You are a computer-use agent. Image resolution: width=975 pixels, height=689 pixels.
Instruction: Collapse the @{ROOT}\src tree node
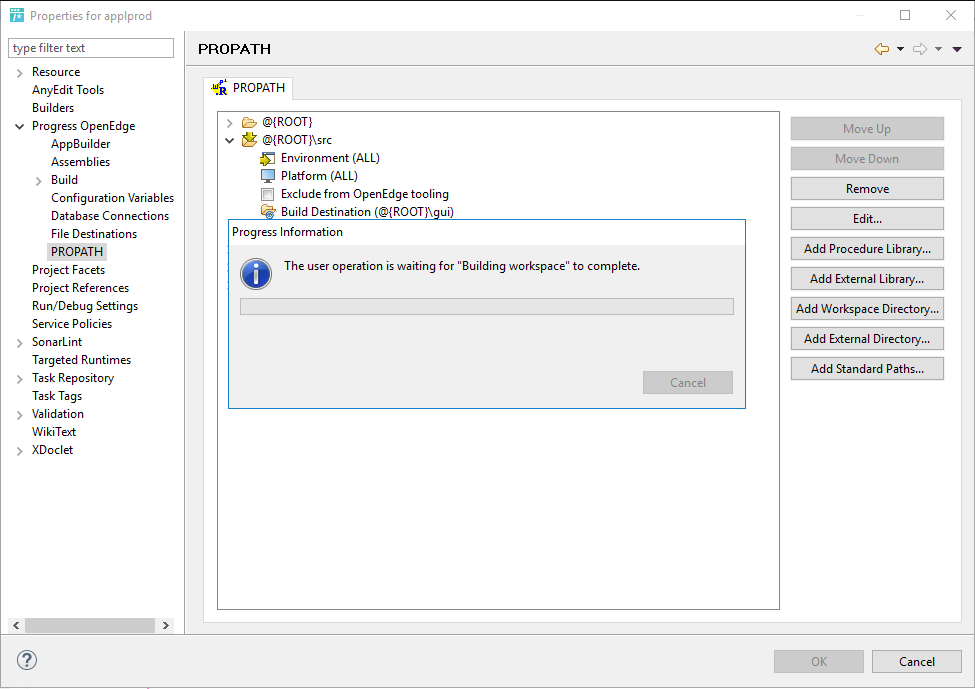click(x=230, y=139)
